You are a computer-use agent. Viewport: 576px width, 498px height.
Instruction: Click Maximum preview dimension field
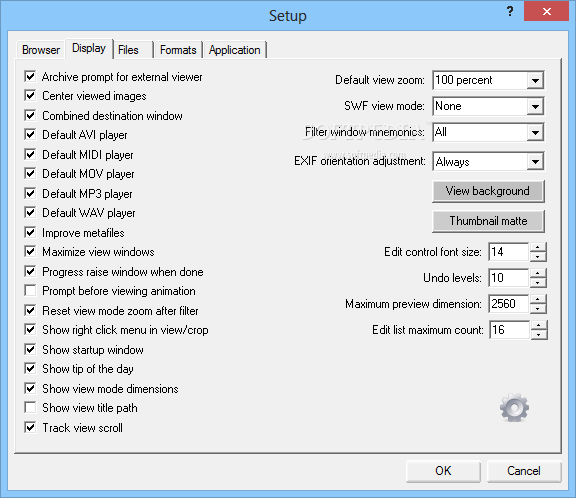tap(509, 304)
